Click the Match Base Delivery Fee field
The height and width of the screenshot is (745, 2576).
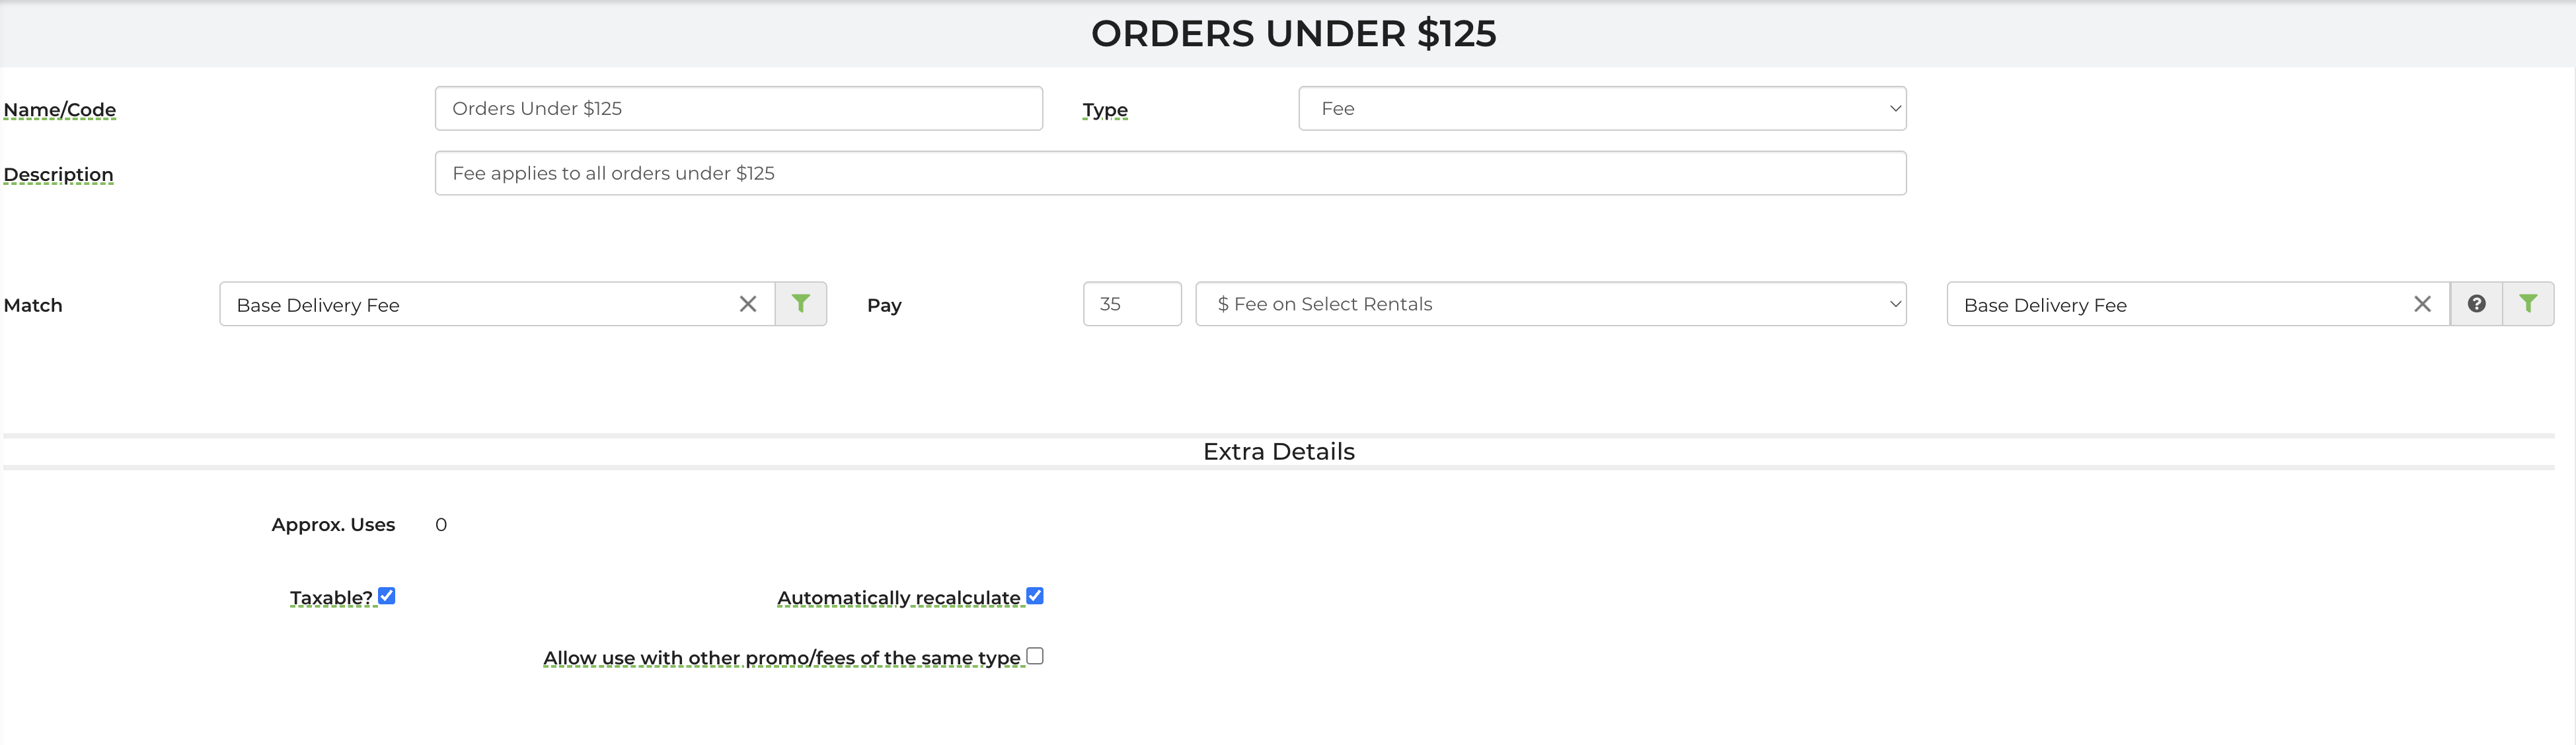click(x=480, y=304)
